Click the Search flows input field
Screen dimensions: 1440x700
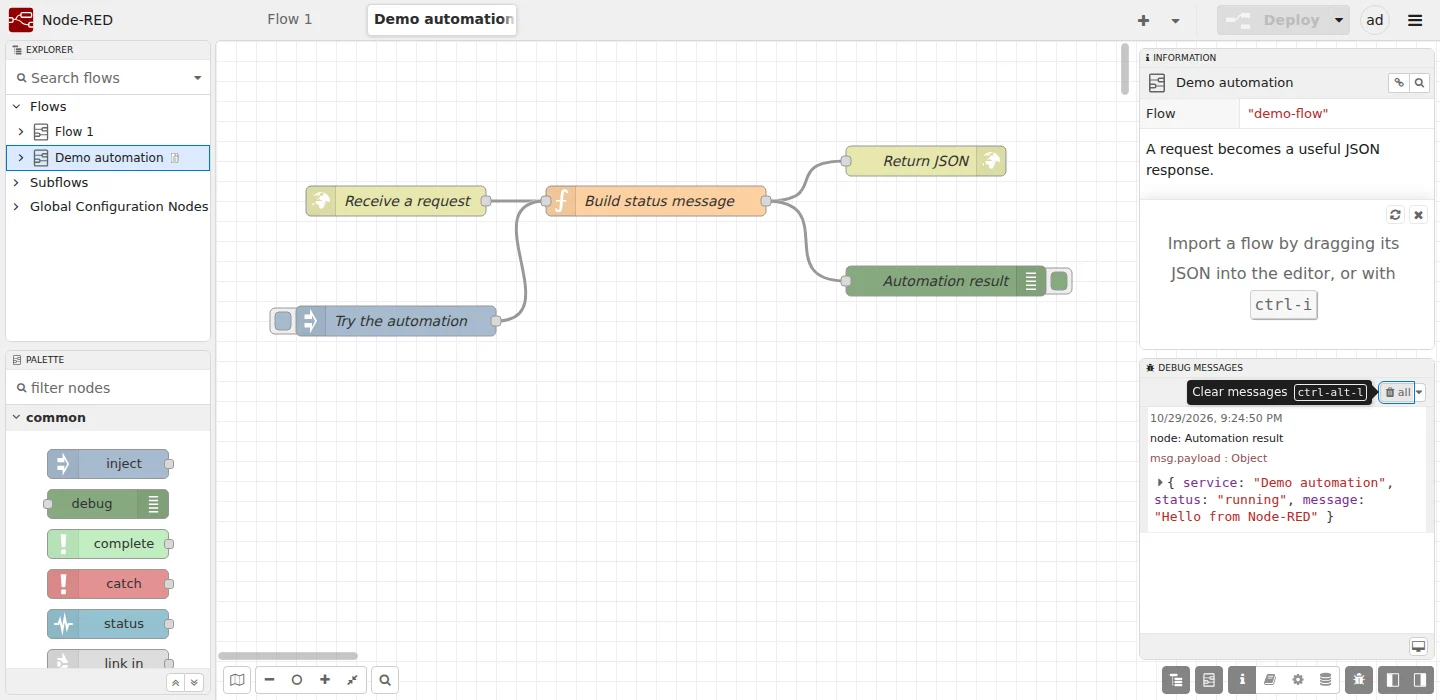pyautogui.click(x=98, y=78)
